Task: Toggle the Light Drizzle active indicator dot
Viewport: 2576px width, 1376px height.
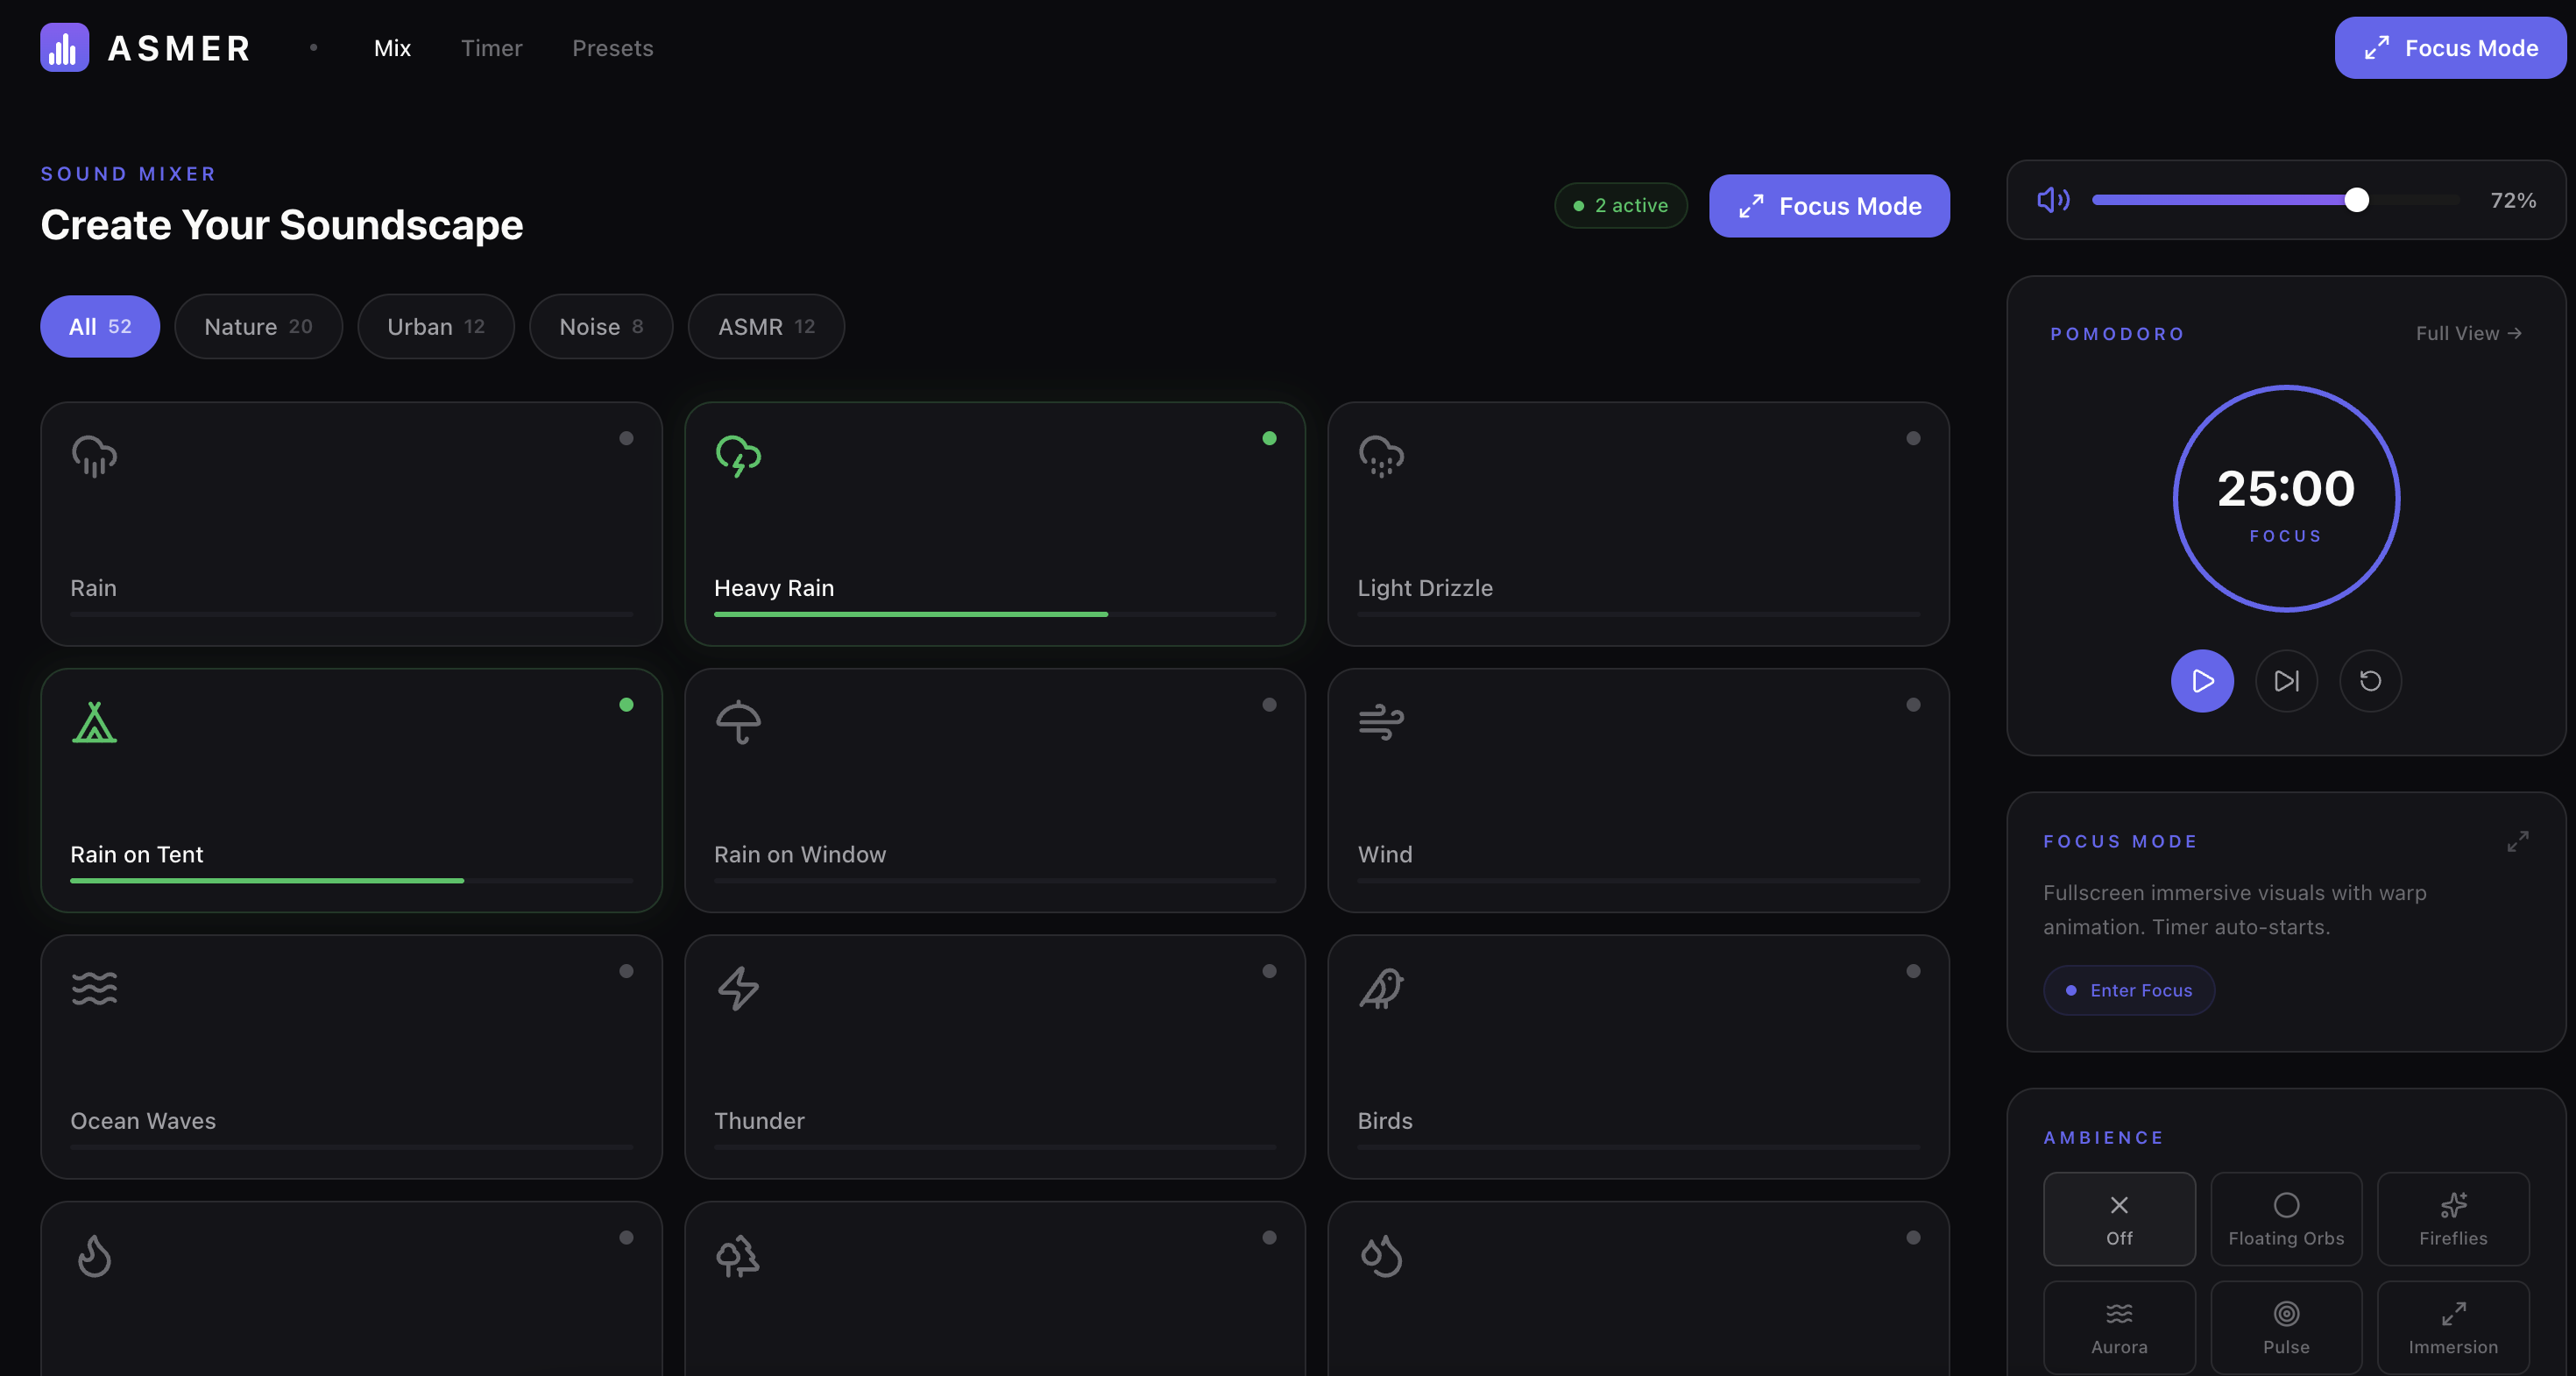Action: click(1913, 437)
